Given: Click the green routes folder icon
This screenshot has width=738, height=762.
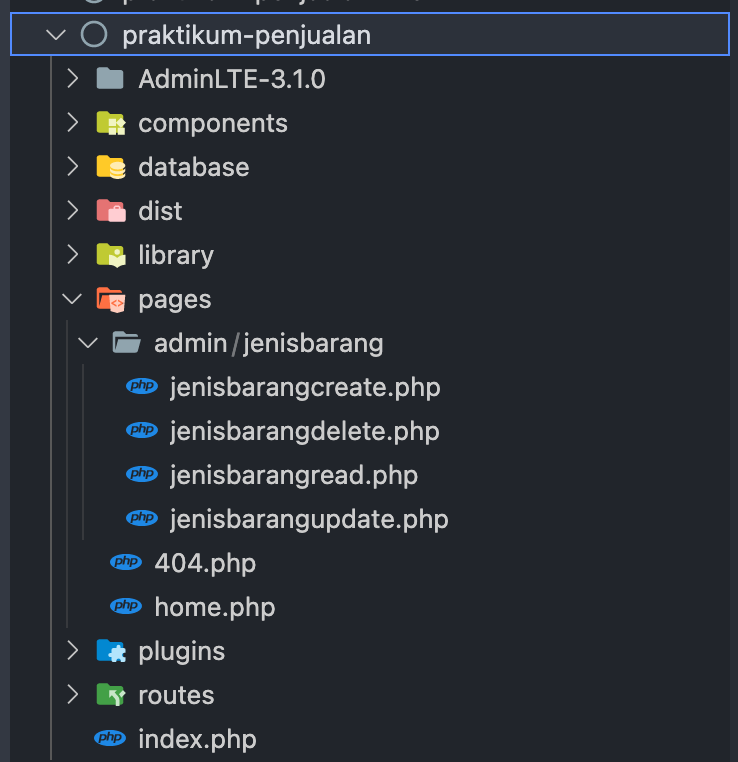Looking at the screenshot, I should [111, 694].
